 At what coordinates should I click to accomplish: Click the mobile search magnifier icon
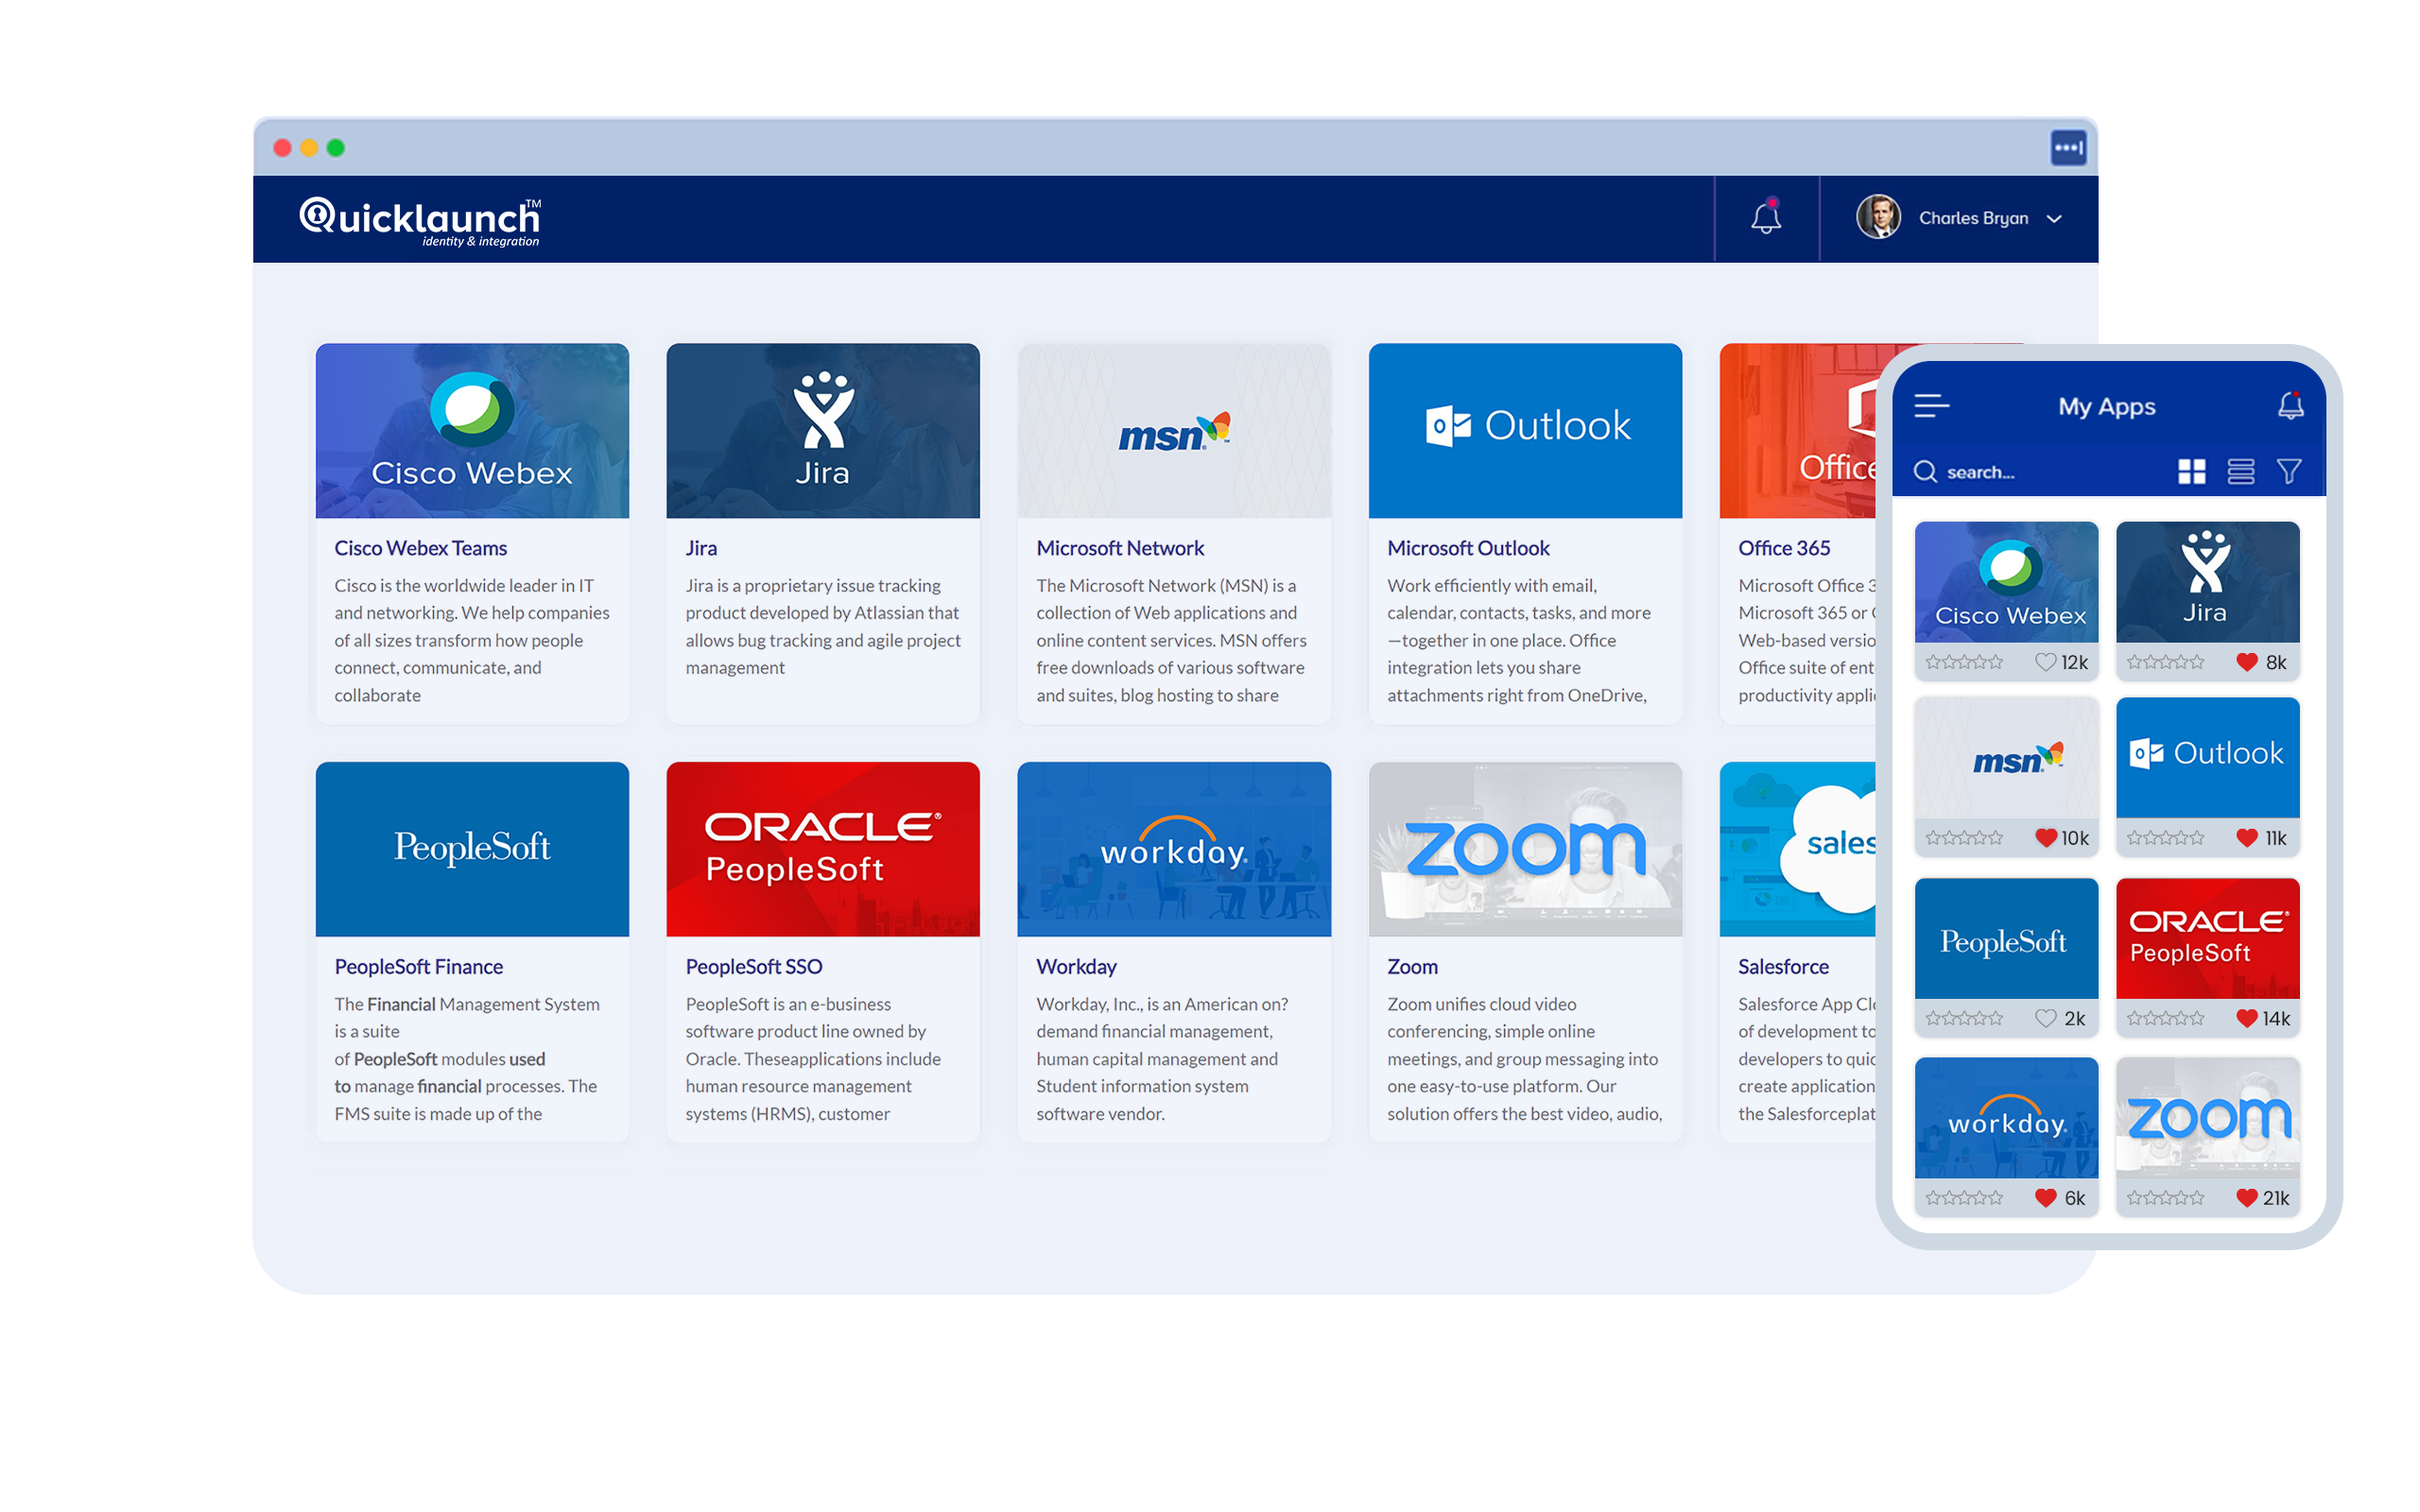(x=1925, y=471)
